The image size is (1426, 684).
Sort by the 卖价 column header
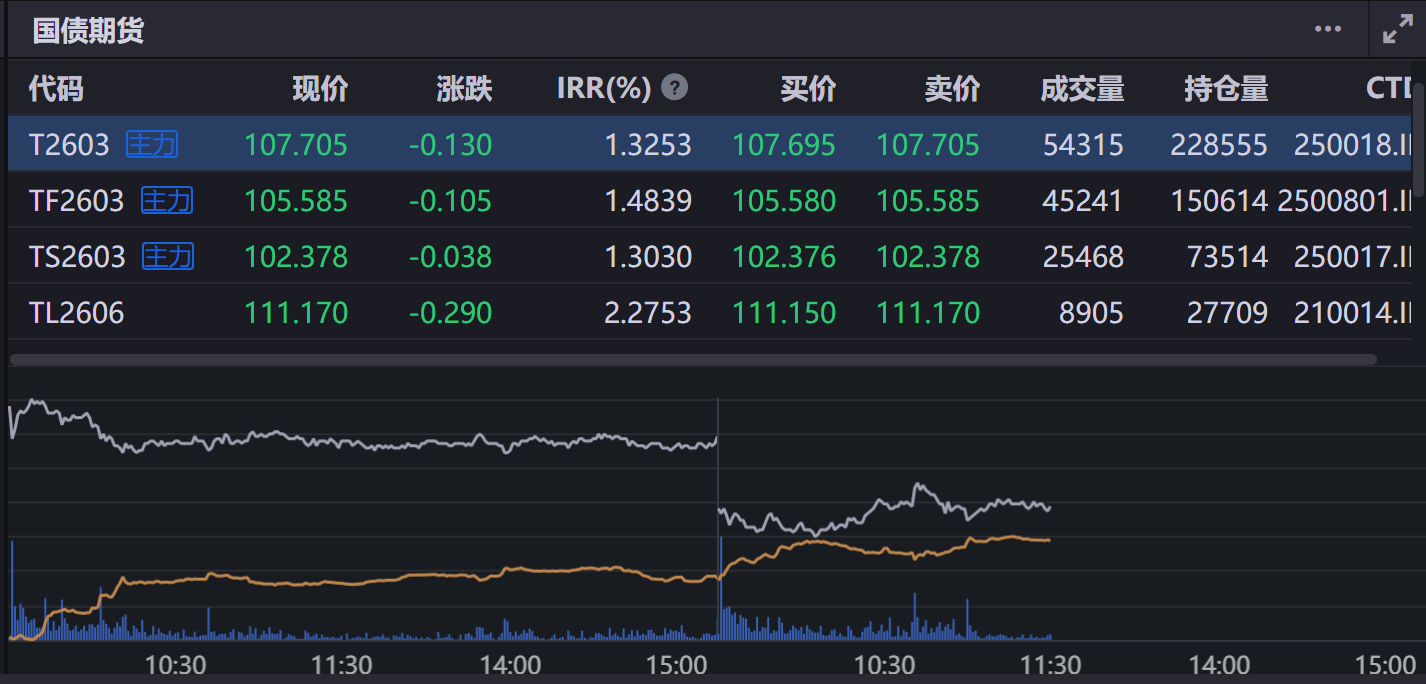pos(952,89)
